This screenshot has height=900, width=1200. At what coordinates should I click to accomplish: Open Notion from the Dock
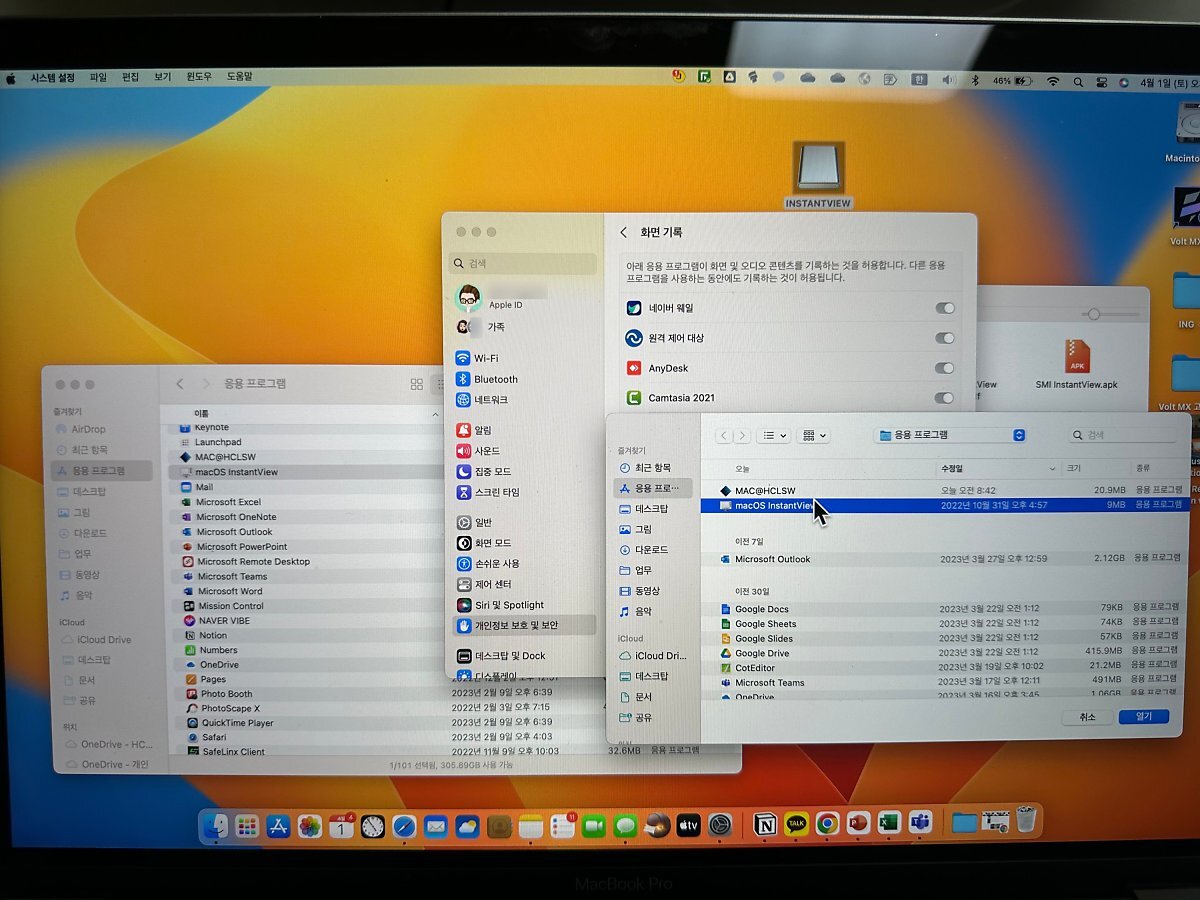click(765, 824)
